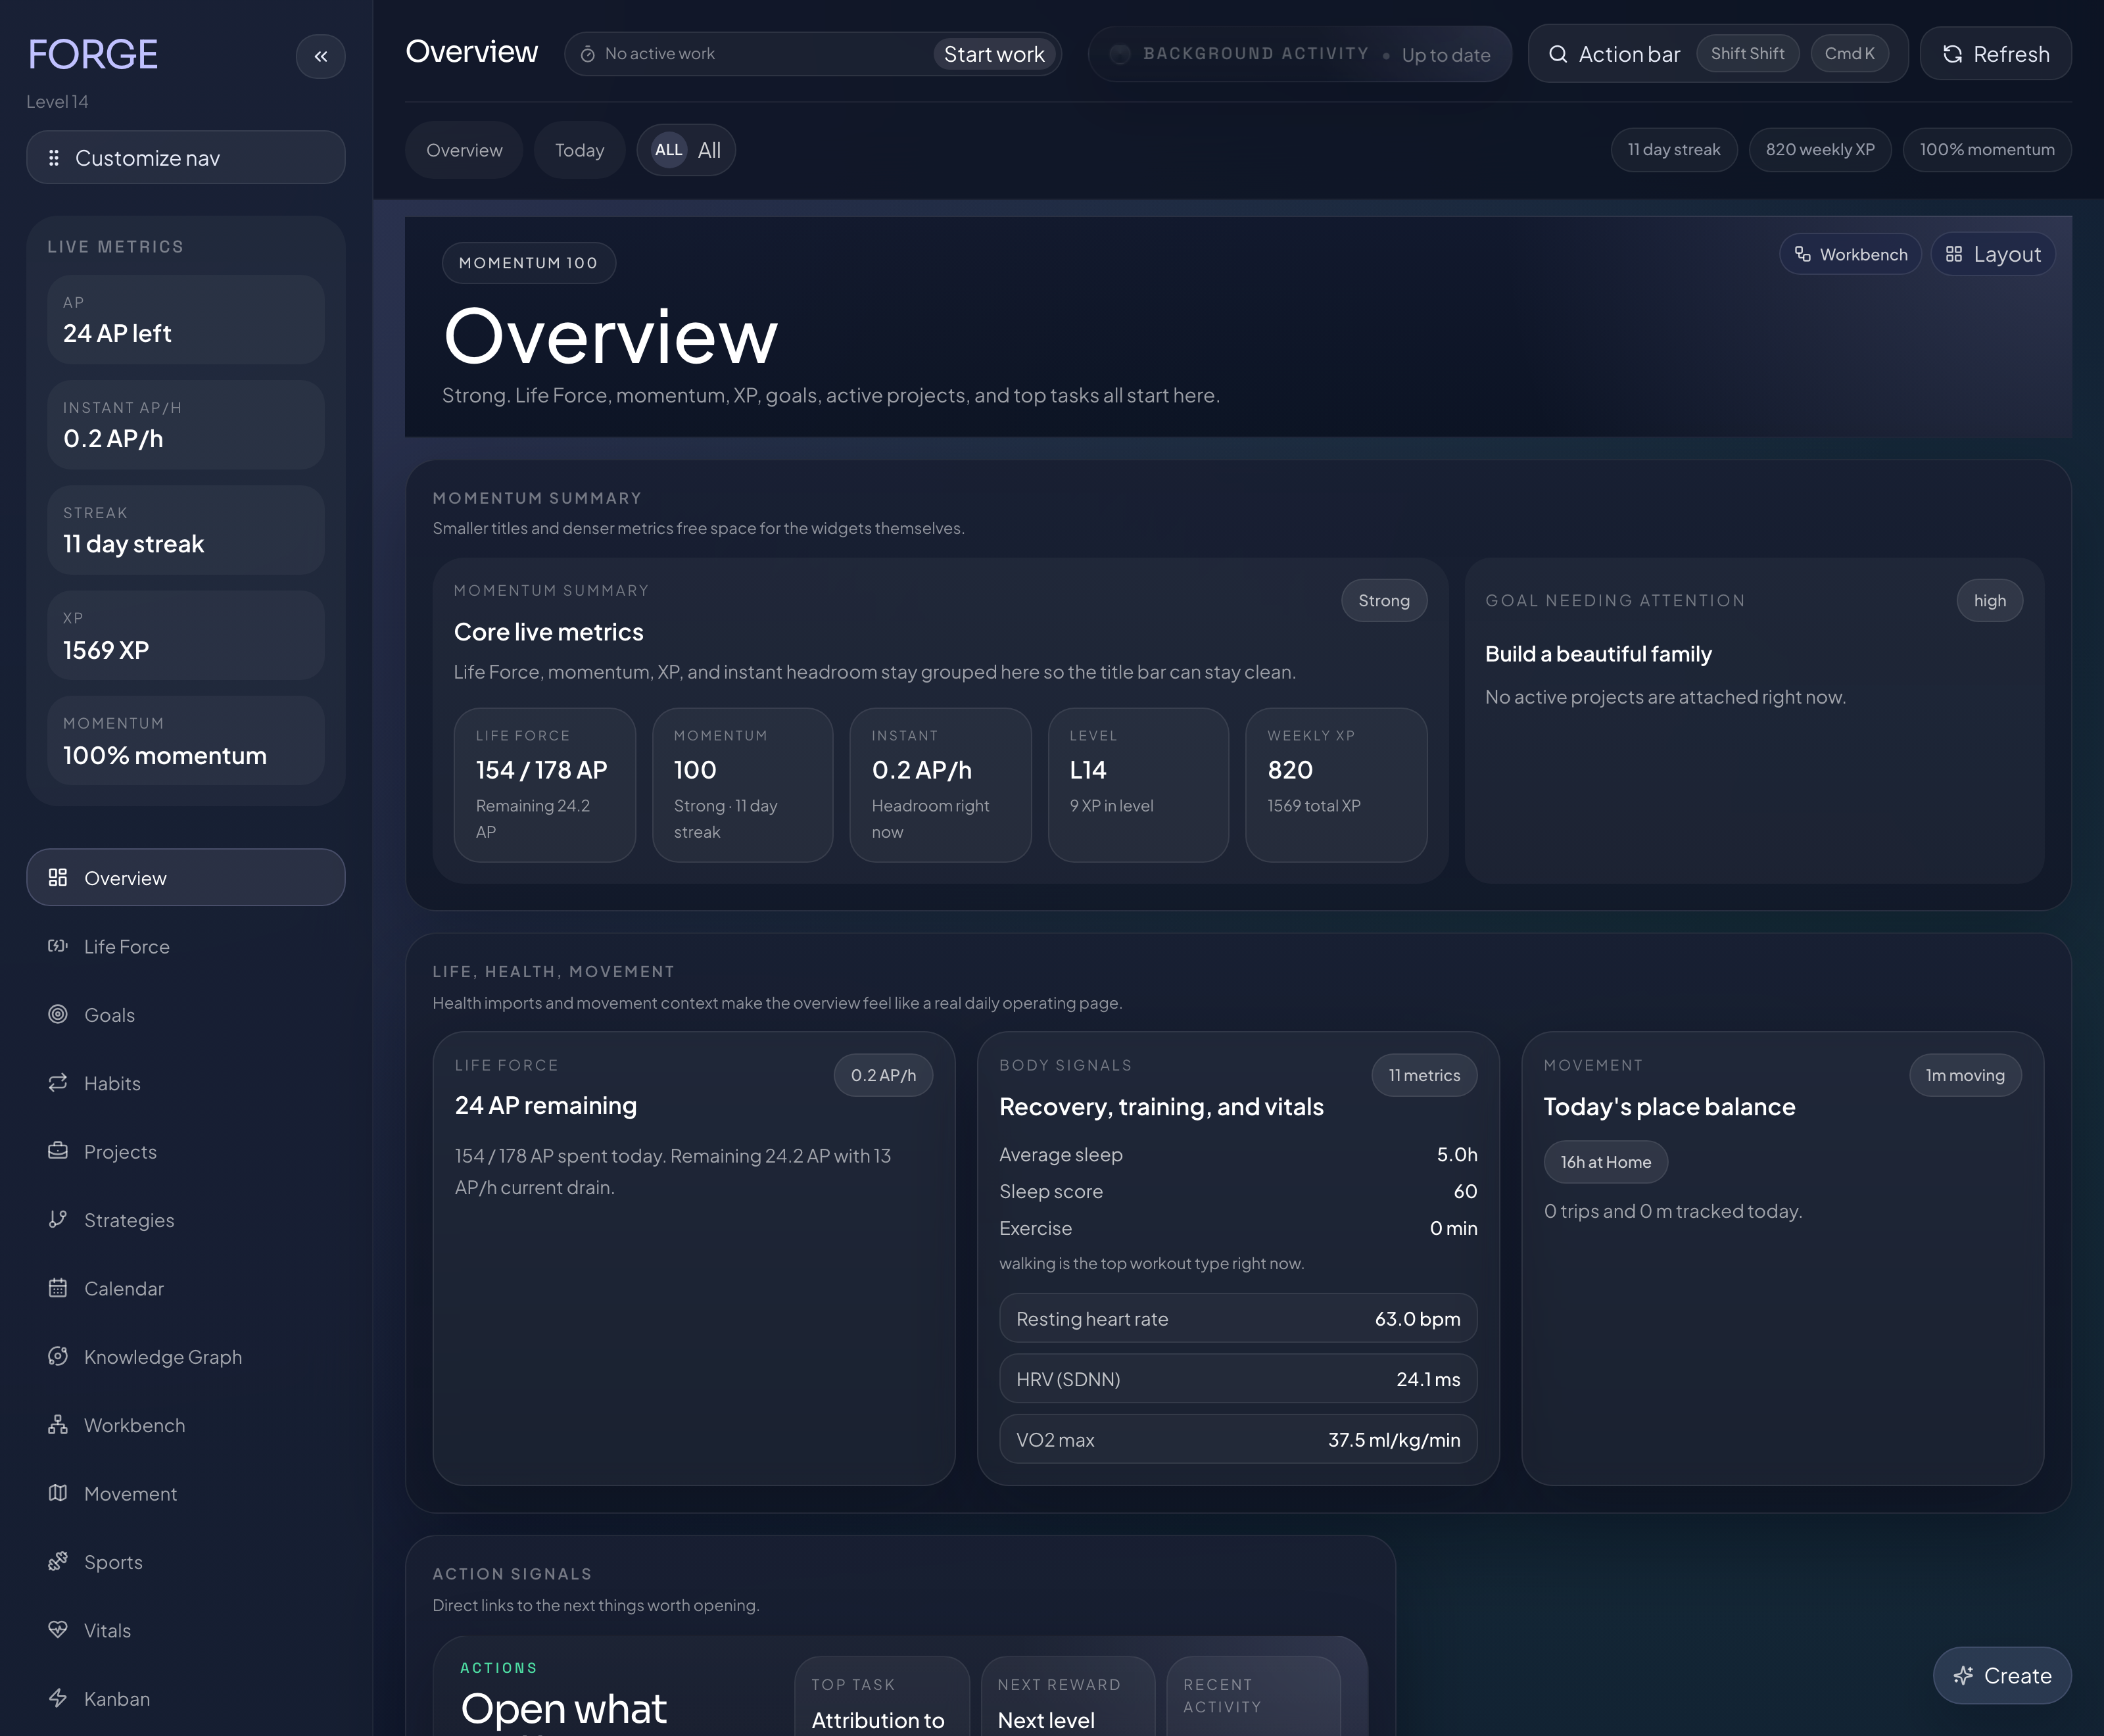
Task: Open the Habits section icon
Action: (x=57, y=1083)
